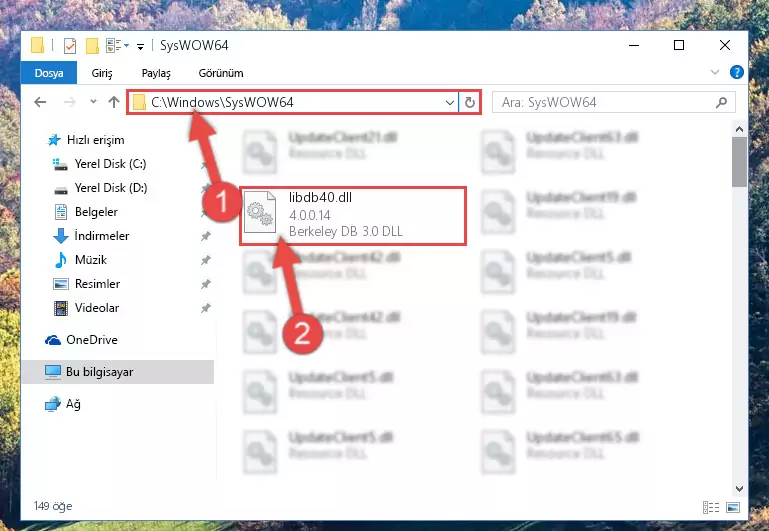The height and width of the screenshot is (531, 769).
Task: Unpin İndirmeler using its pin icon
Action: pyautogui.click(x=205, y=236)
